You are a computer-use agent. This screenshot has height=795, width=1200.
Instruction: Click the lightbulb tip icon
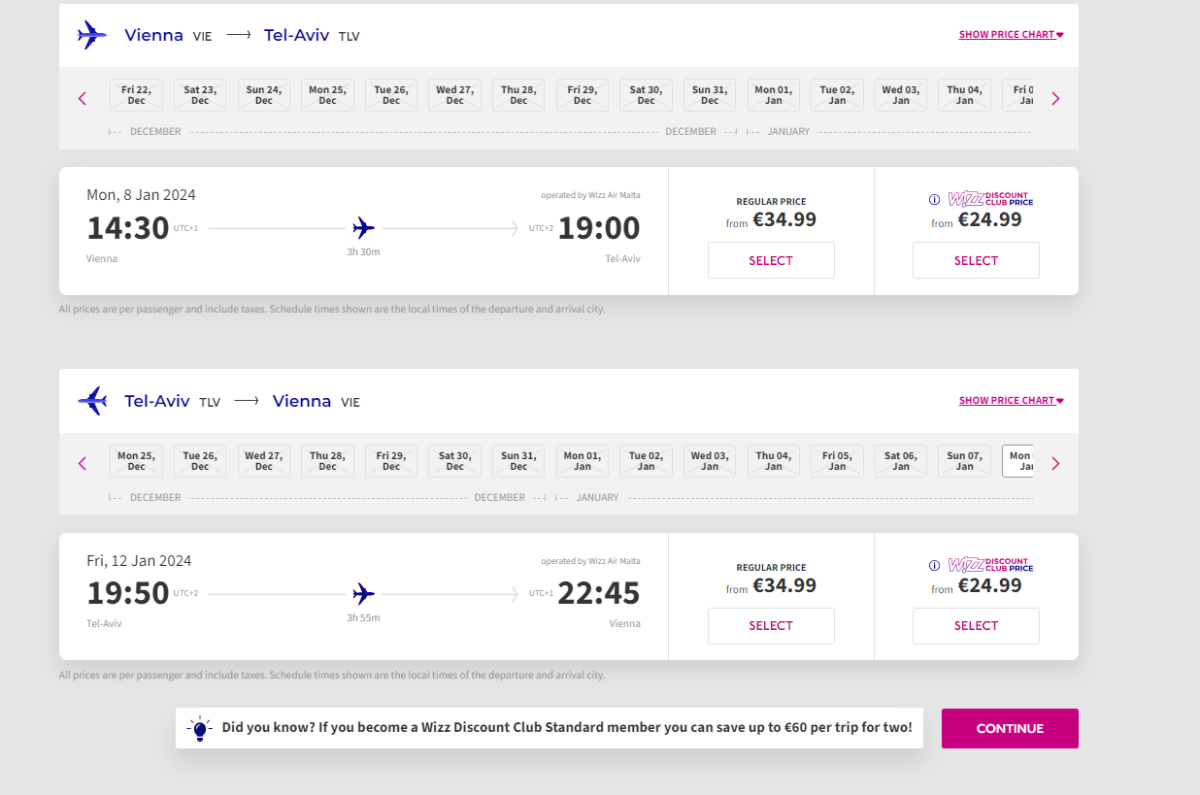click(200, 729)
